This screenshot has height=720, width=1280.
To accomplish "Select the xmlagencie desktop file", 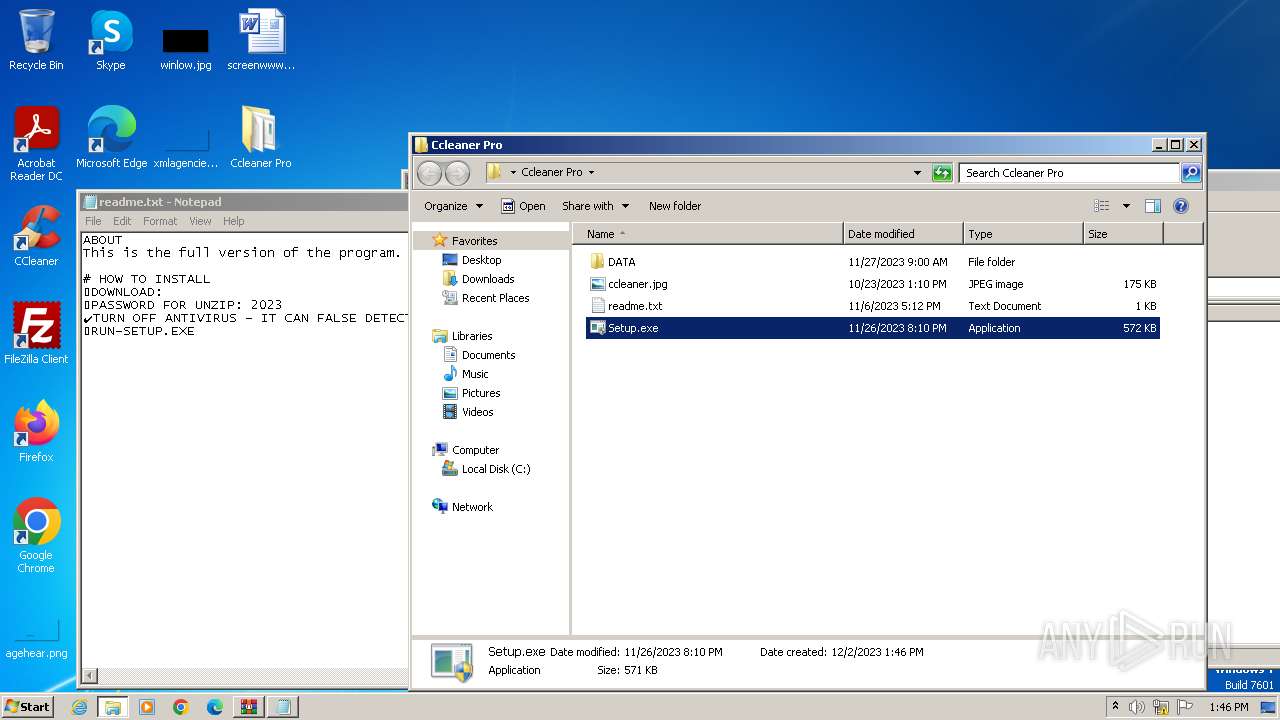I will click(186, 148).
